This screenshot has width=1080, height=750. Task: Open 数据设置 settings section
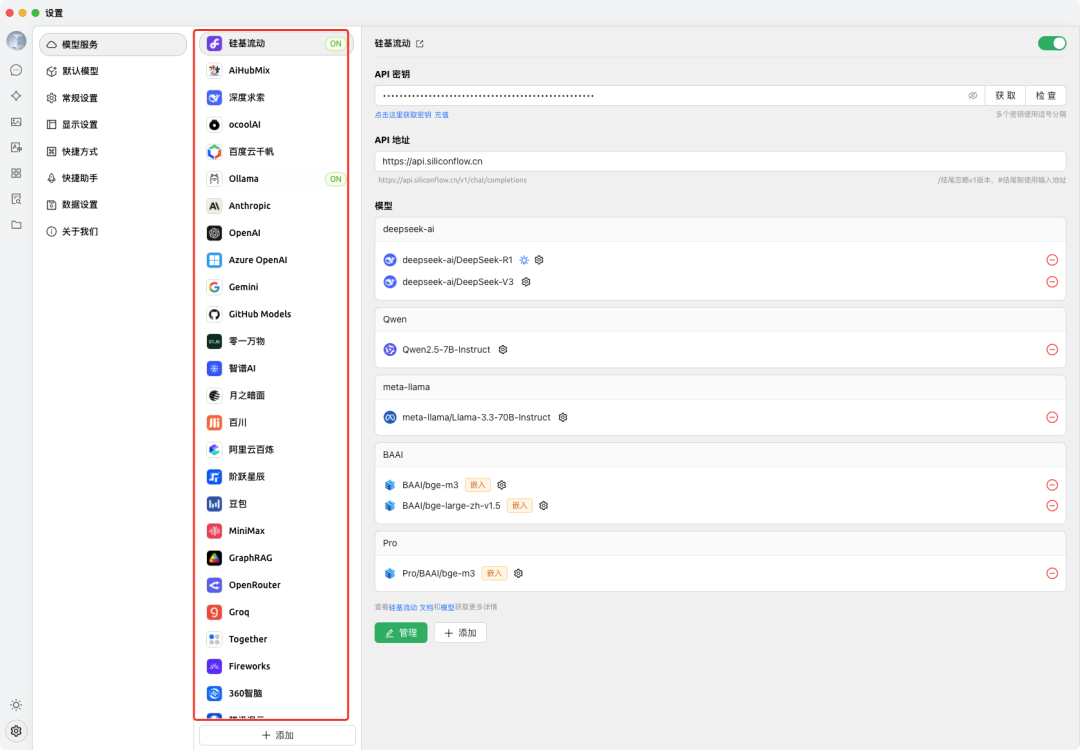tap(113, 205)
